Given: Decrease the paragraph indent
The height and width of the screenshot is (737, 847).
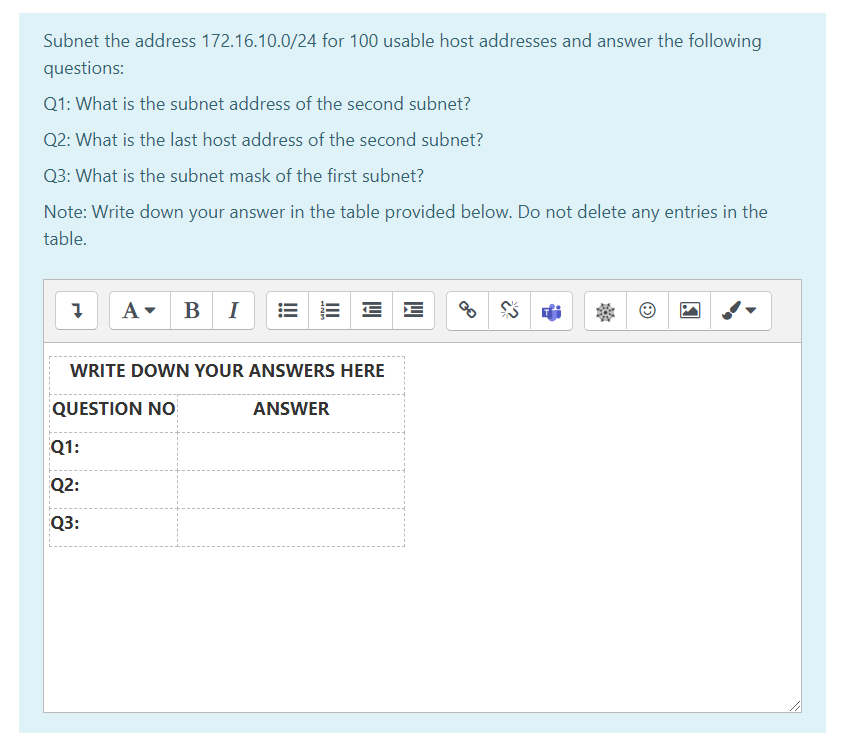Looking at the screenshot, I should [371, 311].
